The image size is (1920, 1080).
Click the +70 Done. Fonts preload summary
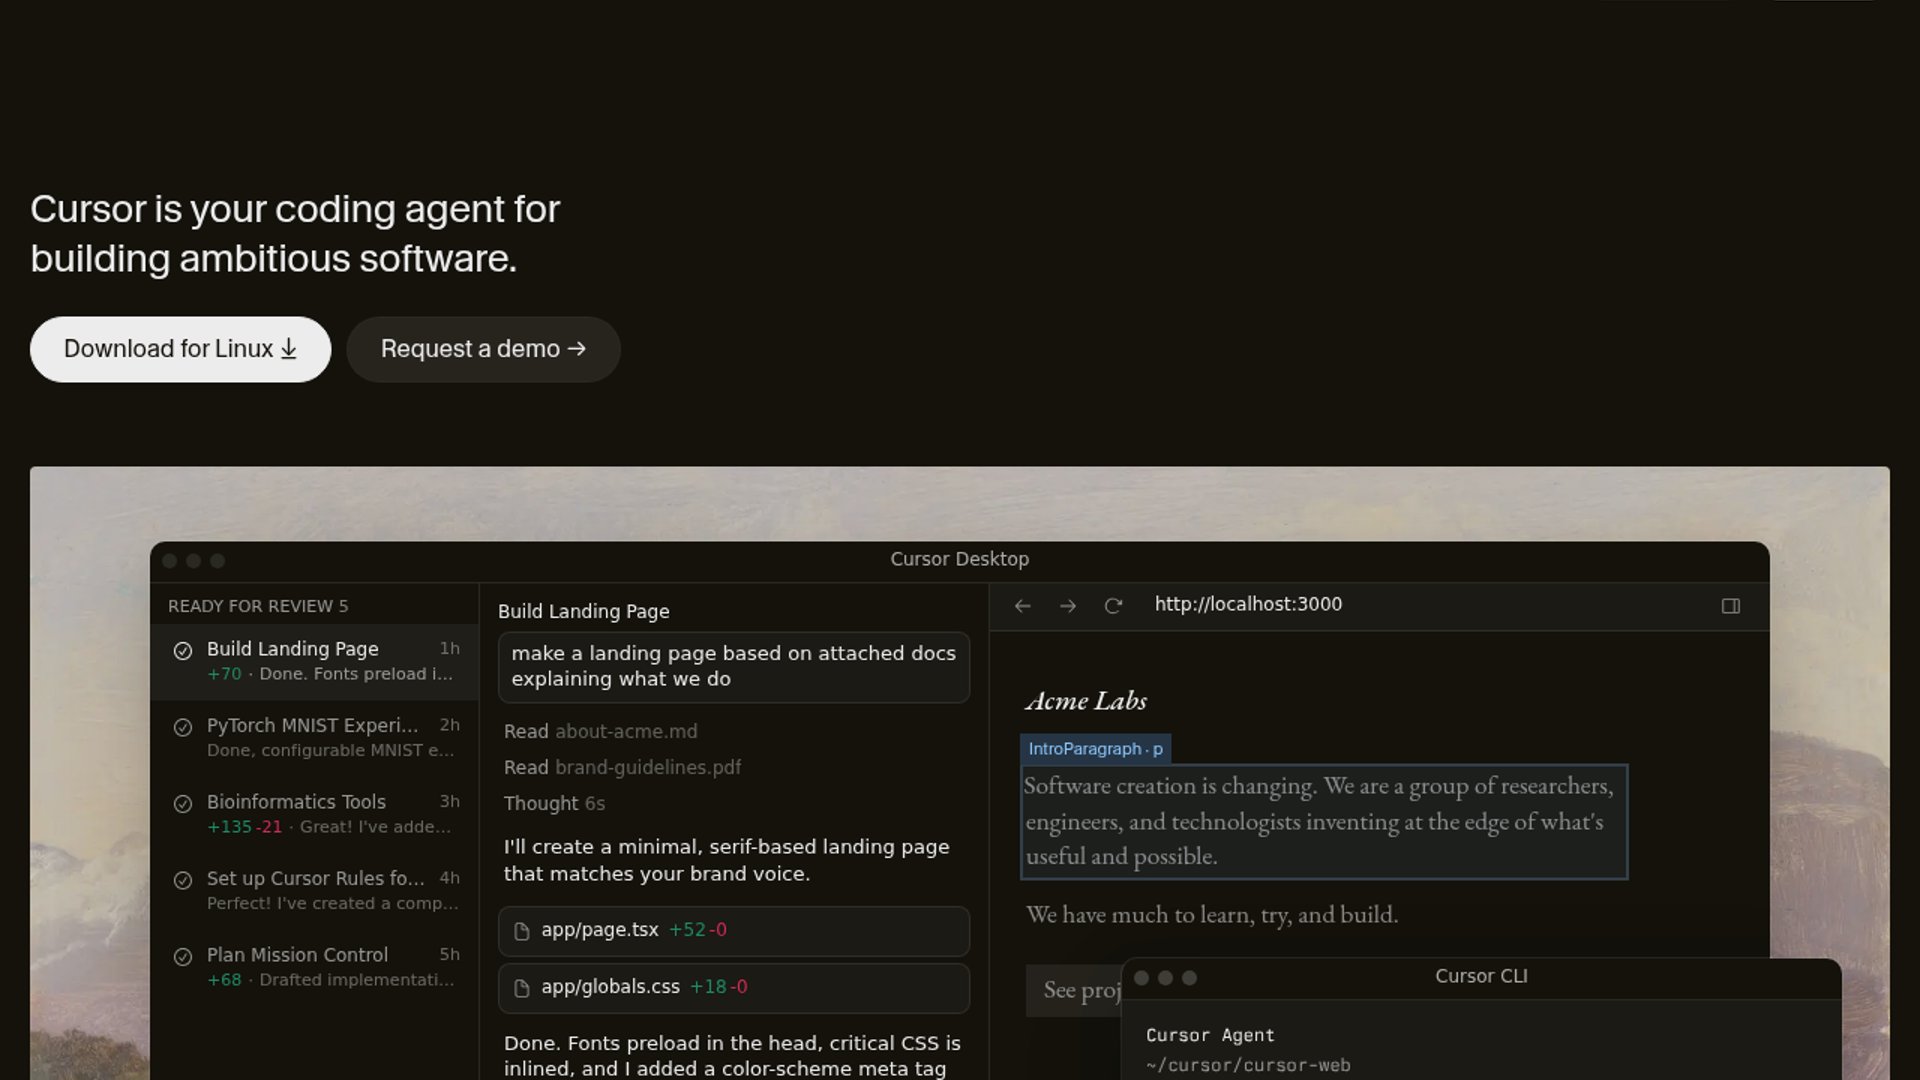click(330, 674)
